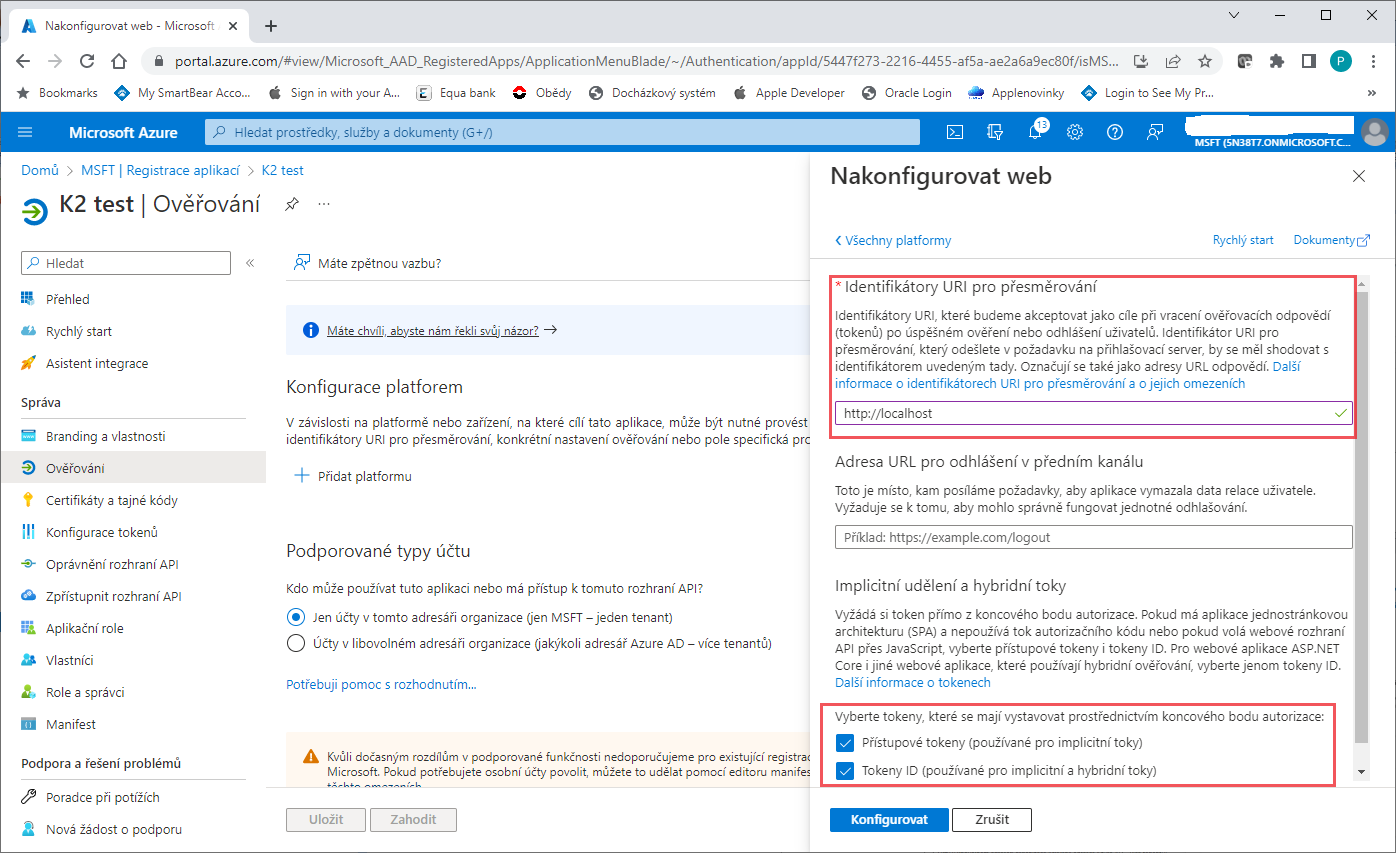Screen dimensions: 1396x853
Task: Show hidden bookmarks overflow chevron
Action: pyautogui.click(x=1371, y=93)
